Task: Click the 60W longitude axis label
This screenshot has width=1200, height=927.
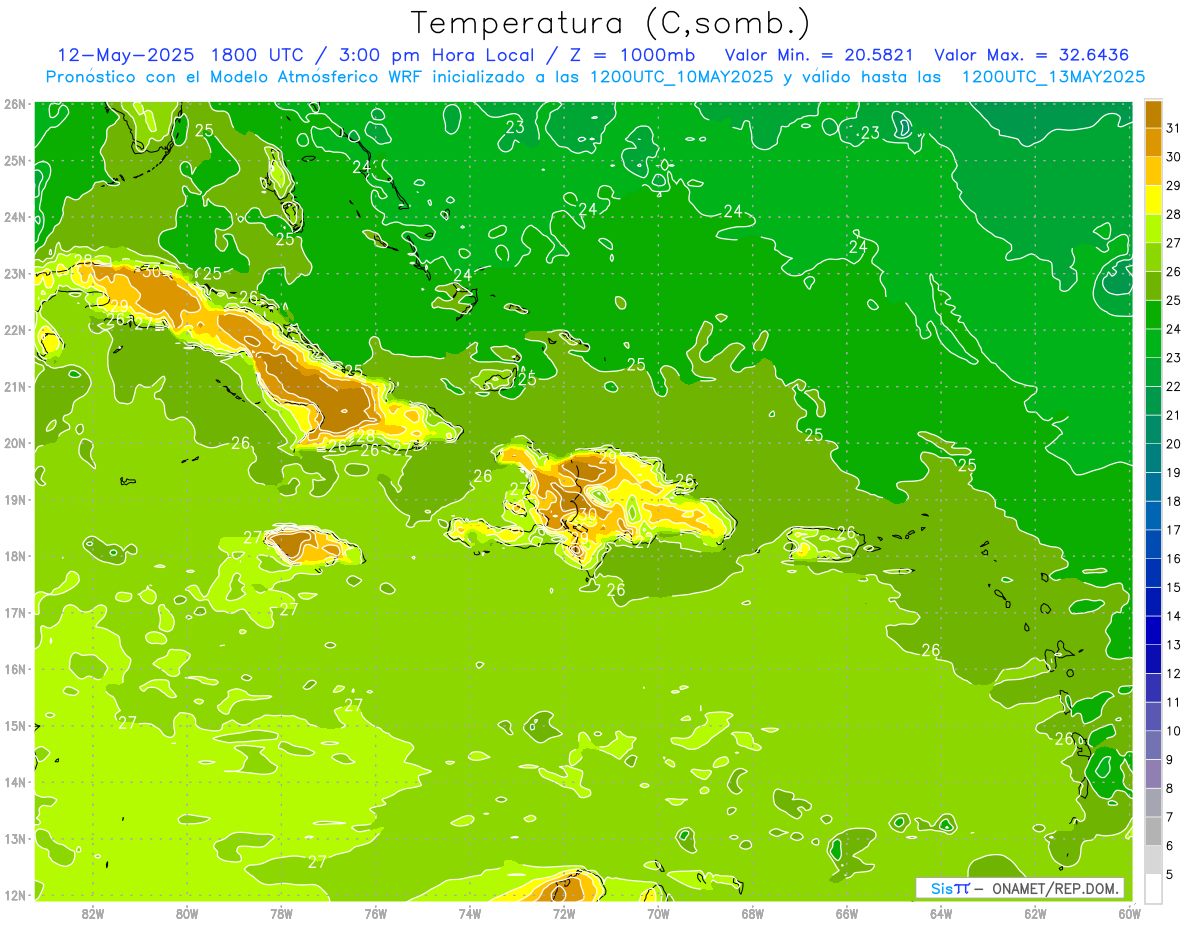Action: coord(1130,913)
